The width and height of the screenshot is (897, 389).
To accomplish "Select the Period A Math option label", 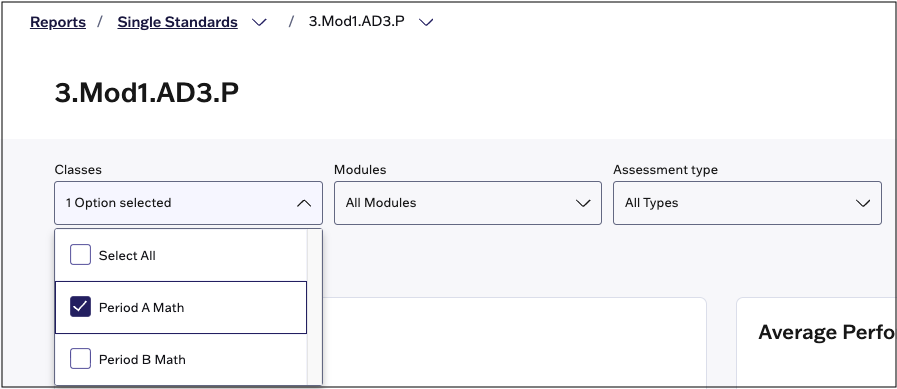I will pyautogui.click(x=141, y=308).
